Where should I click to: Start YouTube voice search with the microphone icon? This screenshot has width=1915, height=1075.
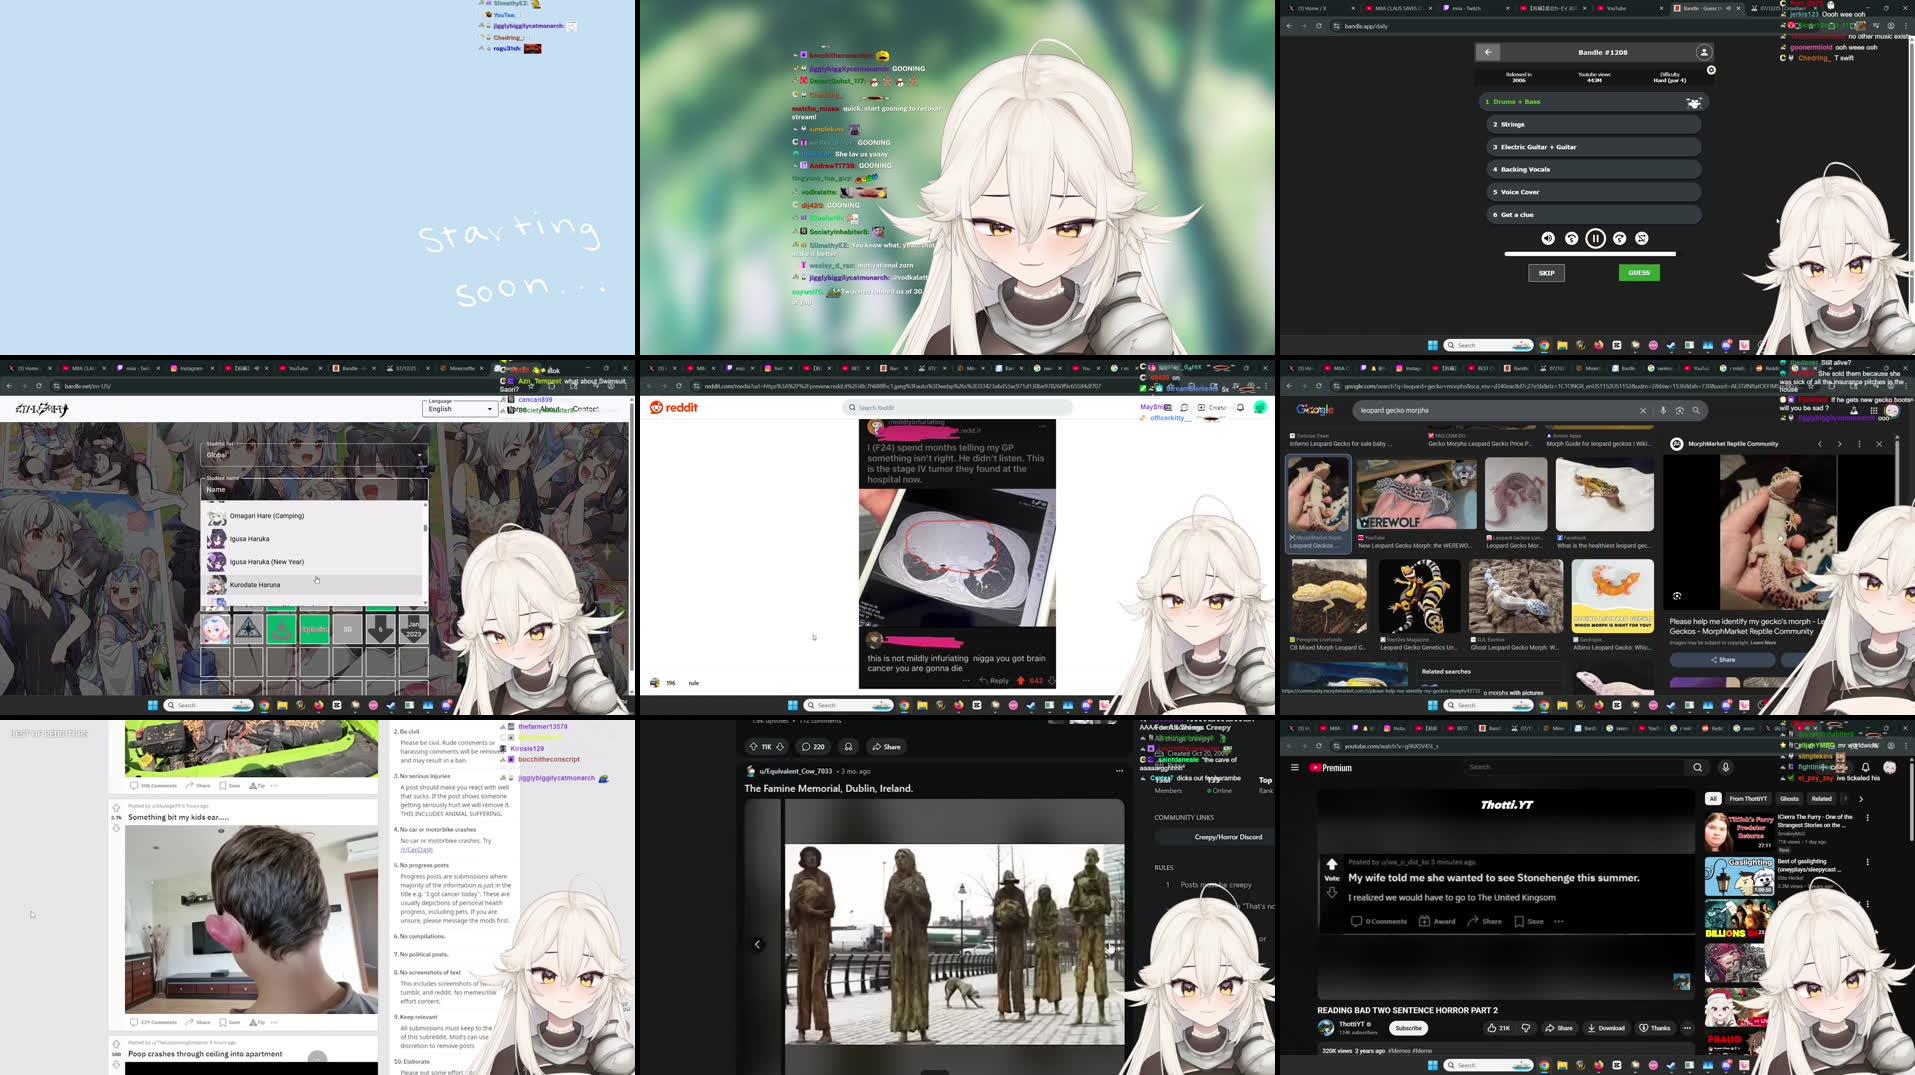click(x=1726, y=767)
